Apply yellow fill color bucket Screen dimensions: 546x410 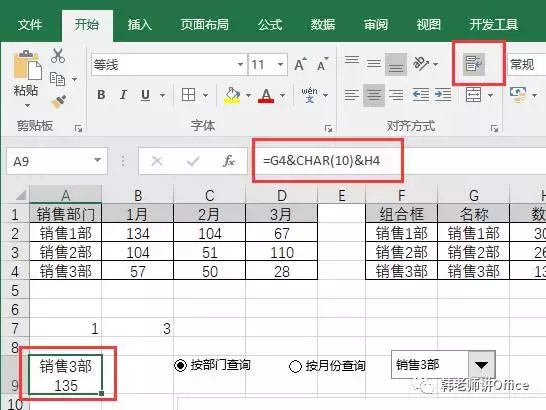click(233, 95)
